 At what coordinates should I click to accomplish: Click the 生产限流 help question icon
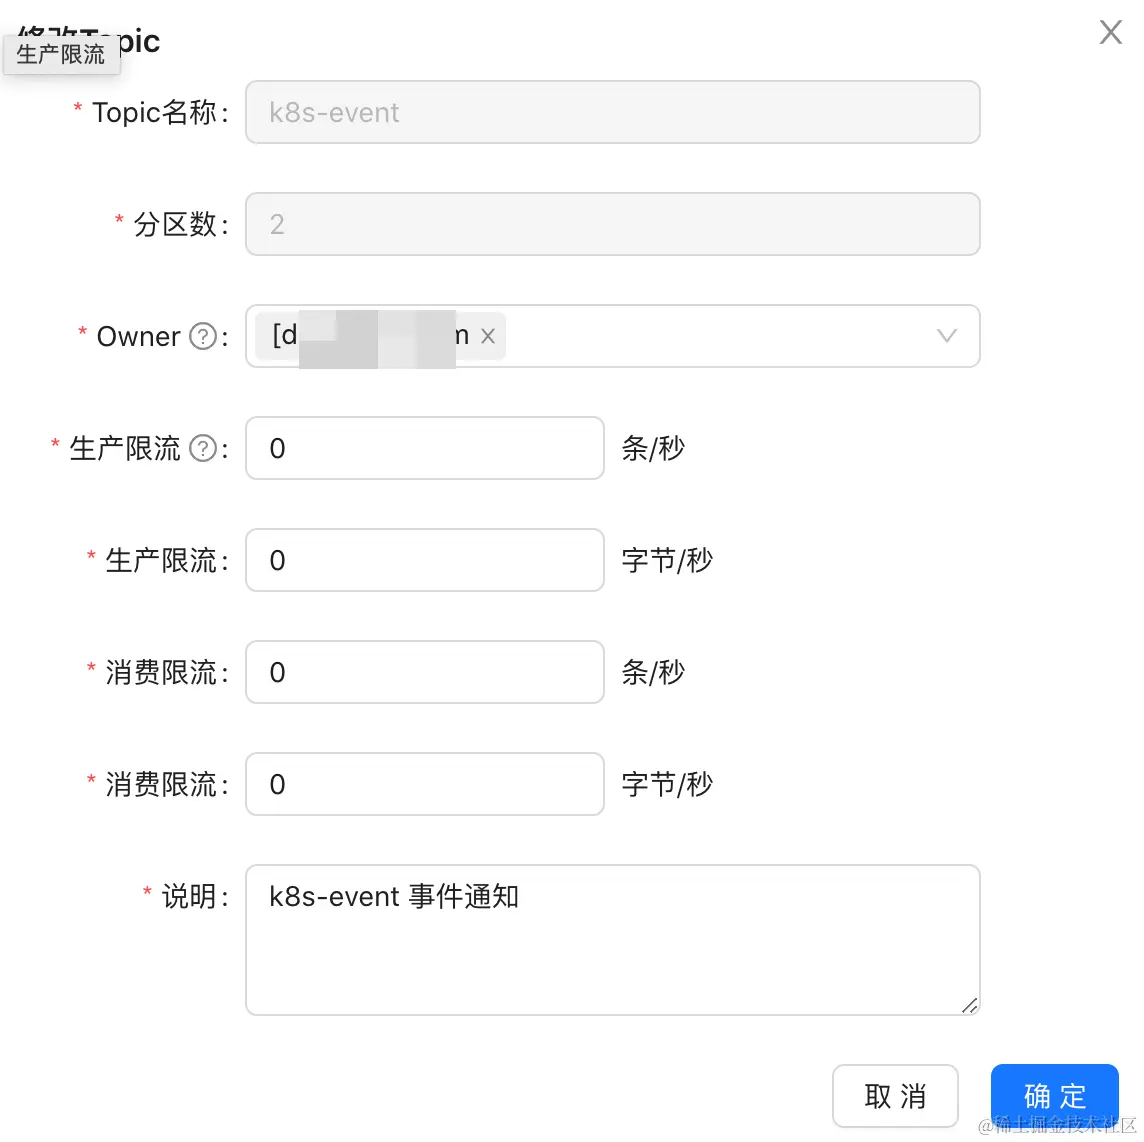click(x=203, y=448)
